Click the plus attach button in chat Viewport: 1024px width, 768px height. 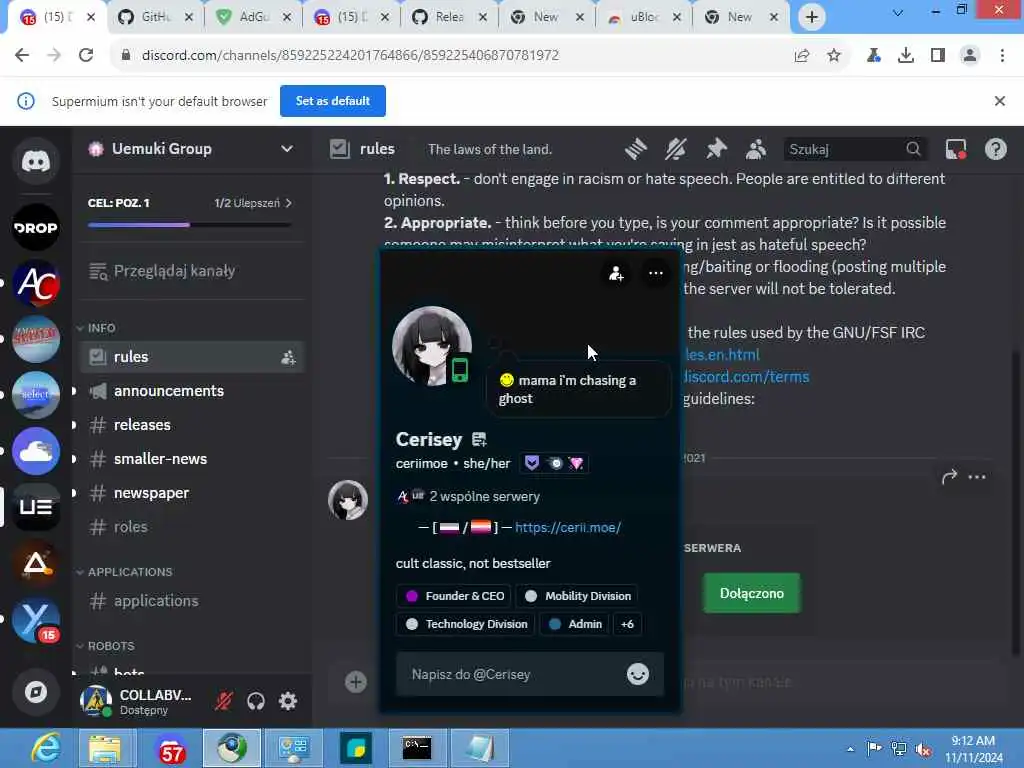click(x=355, y=682)
